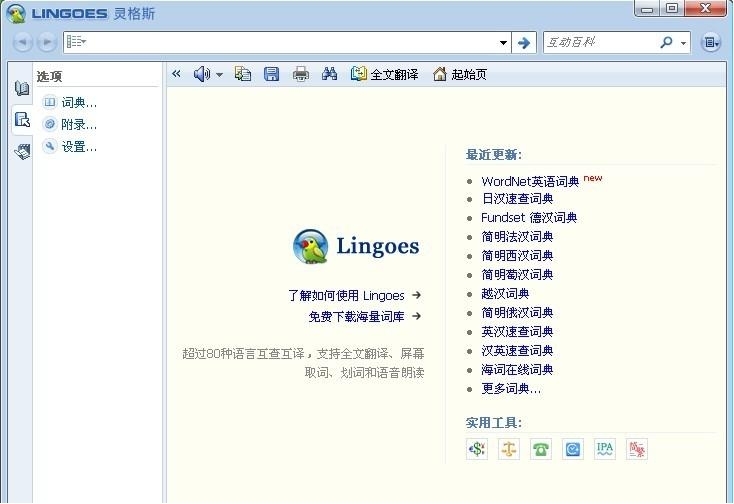Screen dimensions: 734x504
Task: Select the options sidebar tab
Action: [22, 120]
